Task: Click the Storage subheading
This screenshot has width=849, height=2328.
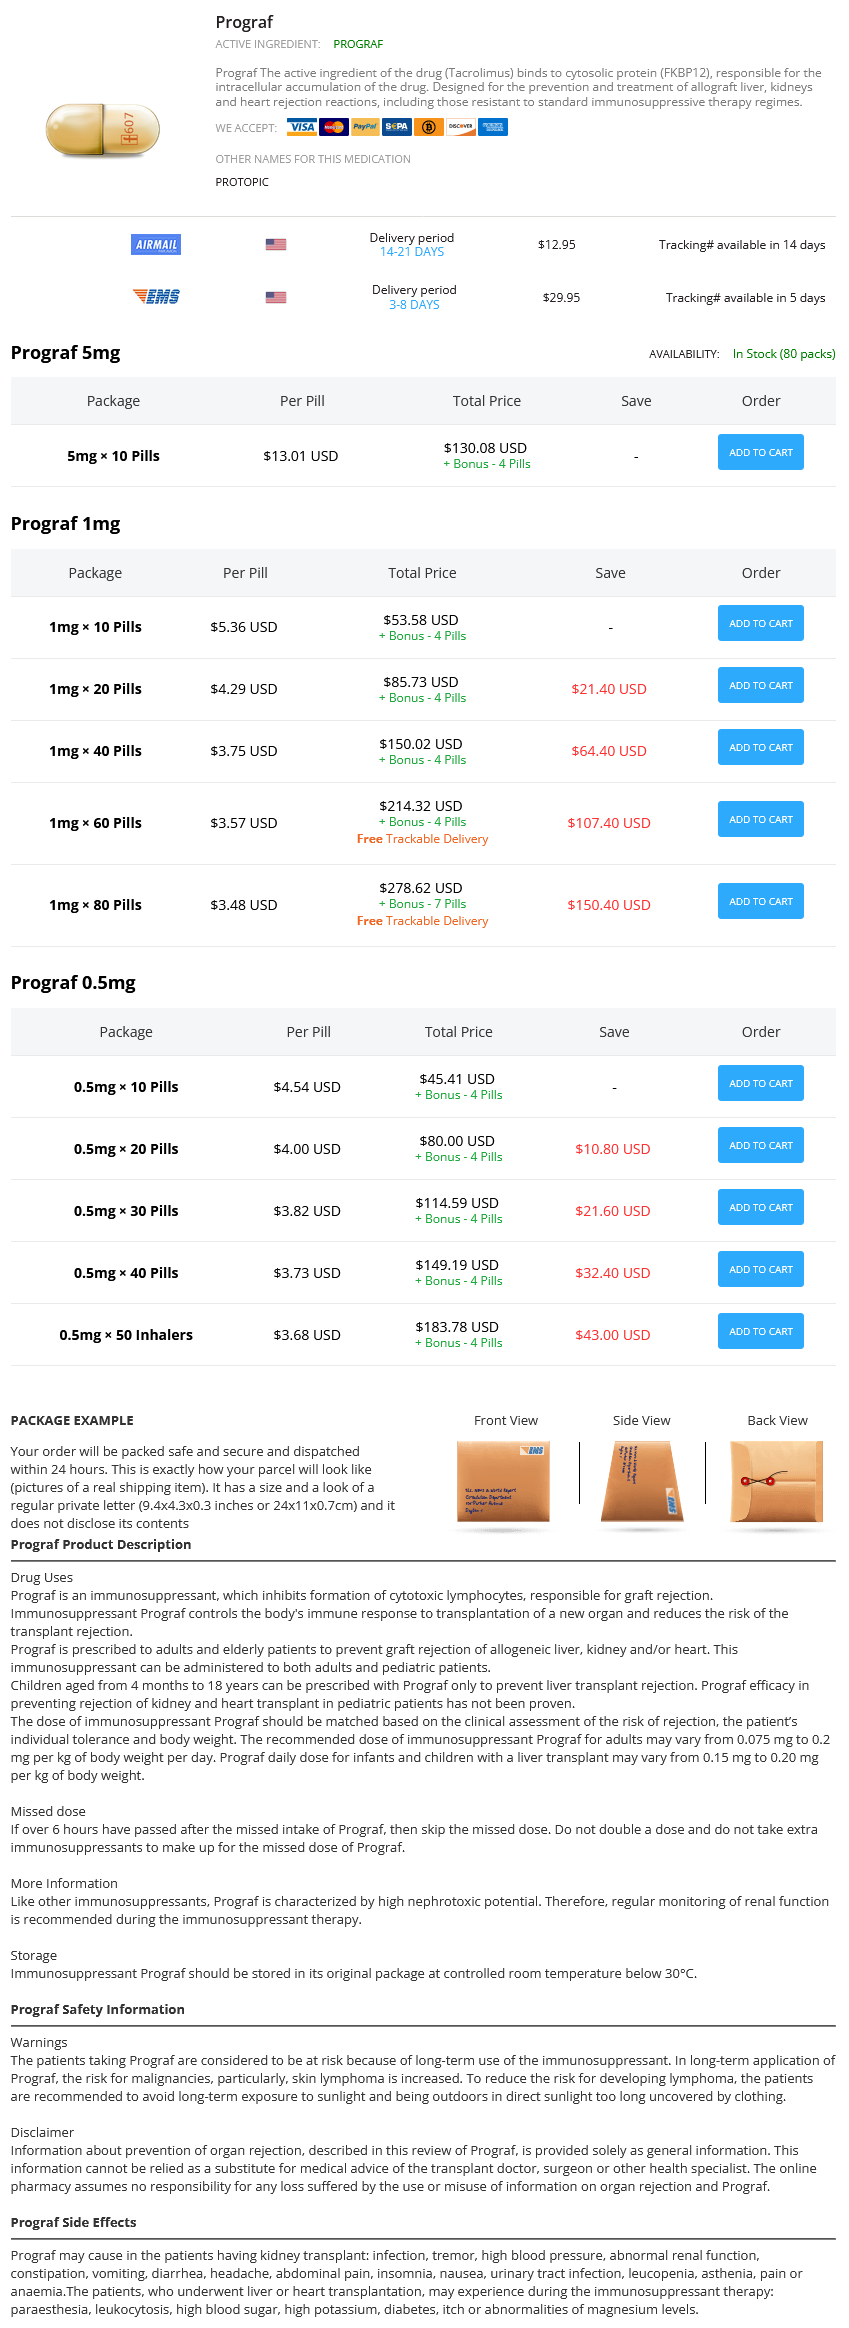Action: point(34,1955)
